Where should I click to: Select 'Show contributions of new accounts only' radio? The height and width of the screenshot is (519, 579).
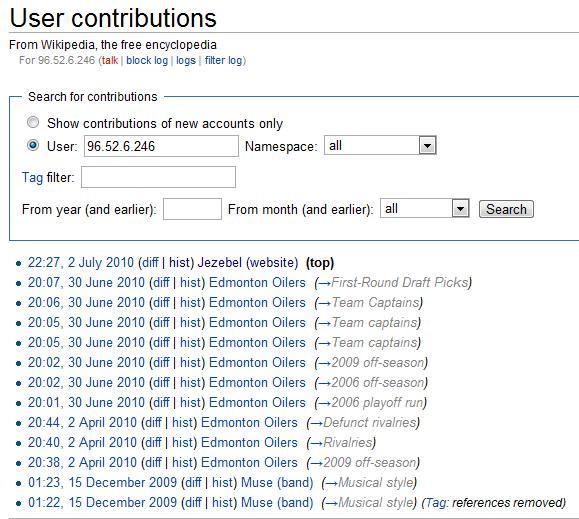[33, 122]
